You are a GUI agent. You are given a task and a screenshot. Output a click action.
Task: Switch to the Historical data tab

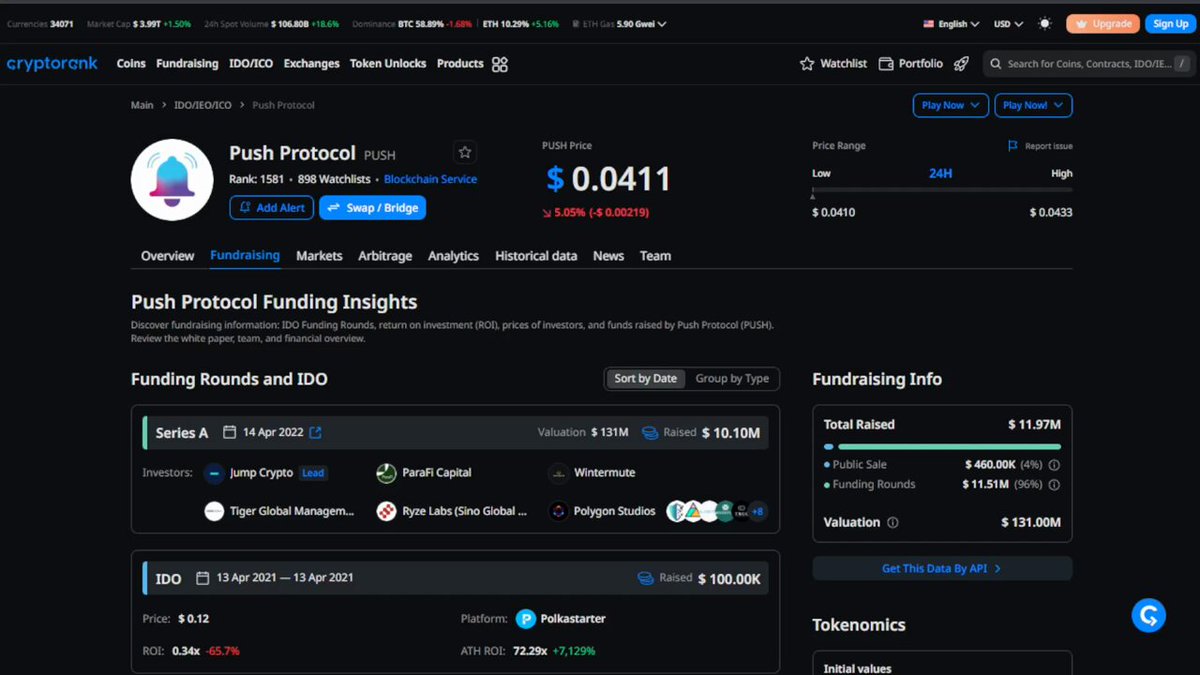click(536, 256)
